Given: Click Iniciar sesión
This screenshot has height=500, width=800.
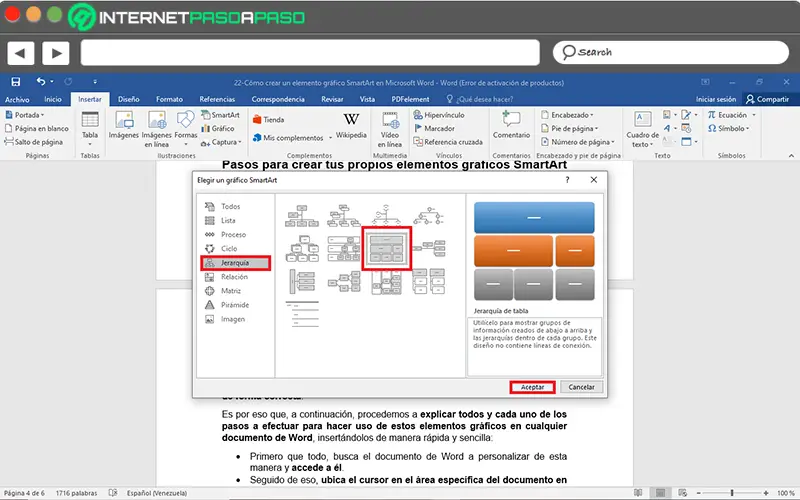Looking at the screenshot, I should (716, 99).
